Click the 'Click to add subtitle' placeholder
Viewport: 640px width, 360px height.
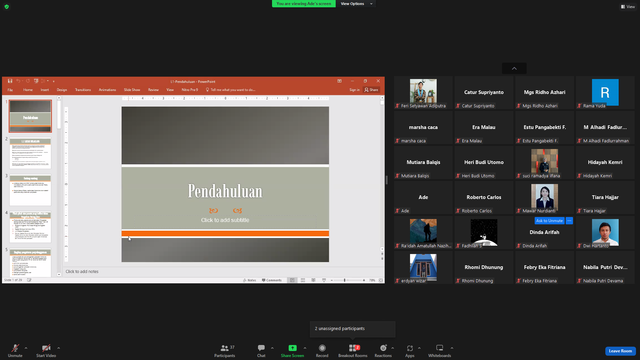tap(225, 220)
